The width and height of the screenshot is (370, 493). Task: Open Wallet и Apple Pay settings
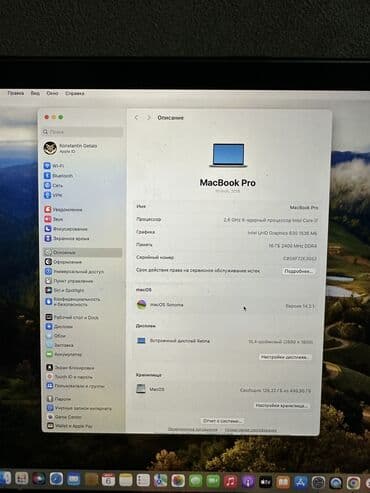click(x=70, y=426)
